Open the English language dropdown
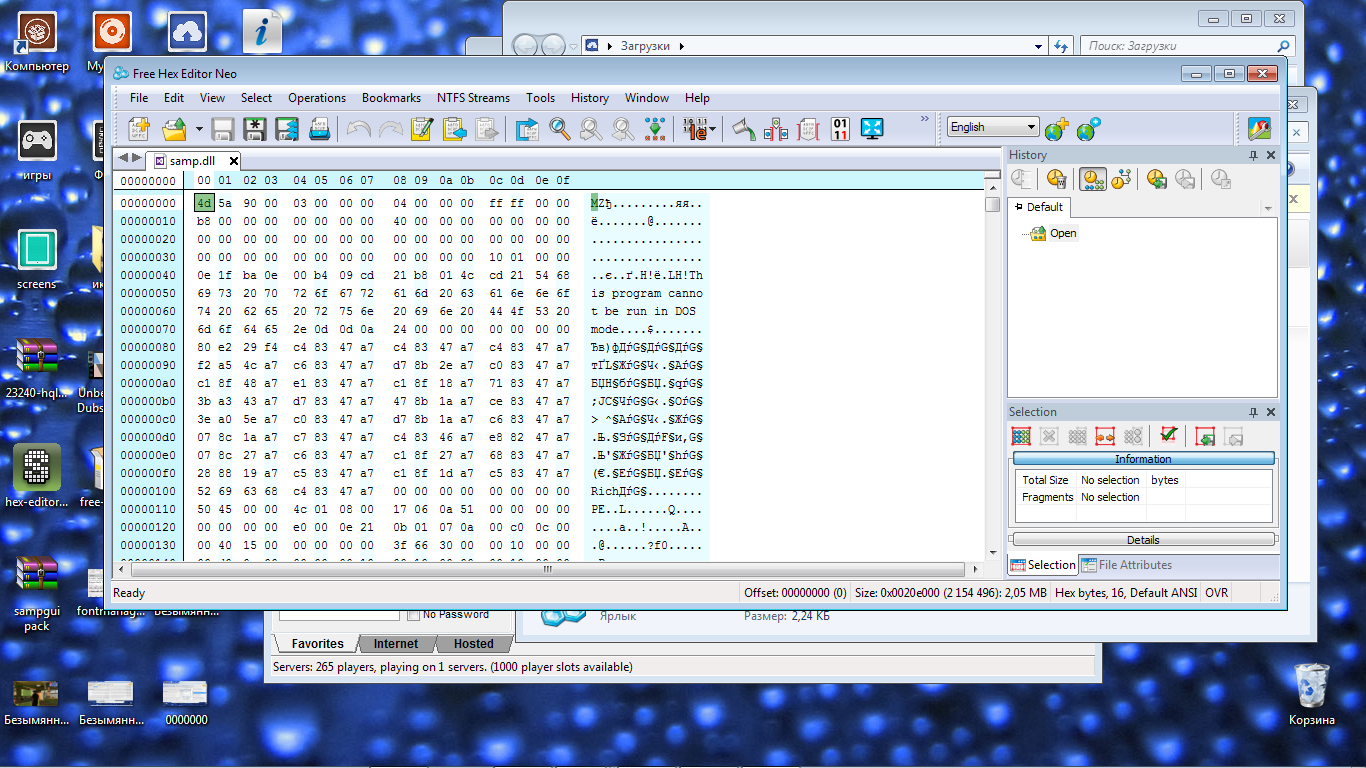Screen dimensions: 1366x768 point(993,127)
